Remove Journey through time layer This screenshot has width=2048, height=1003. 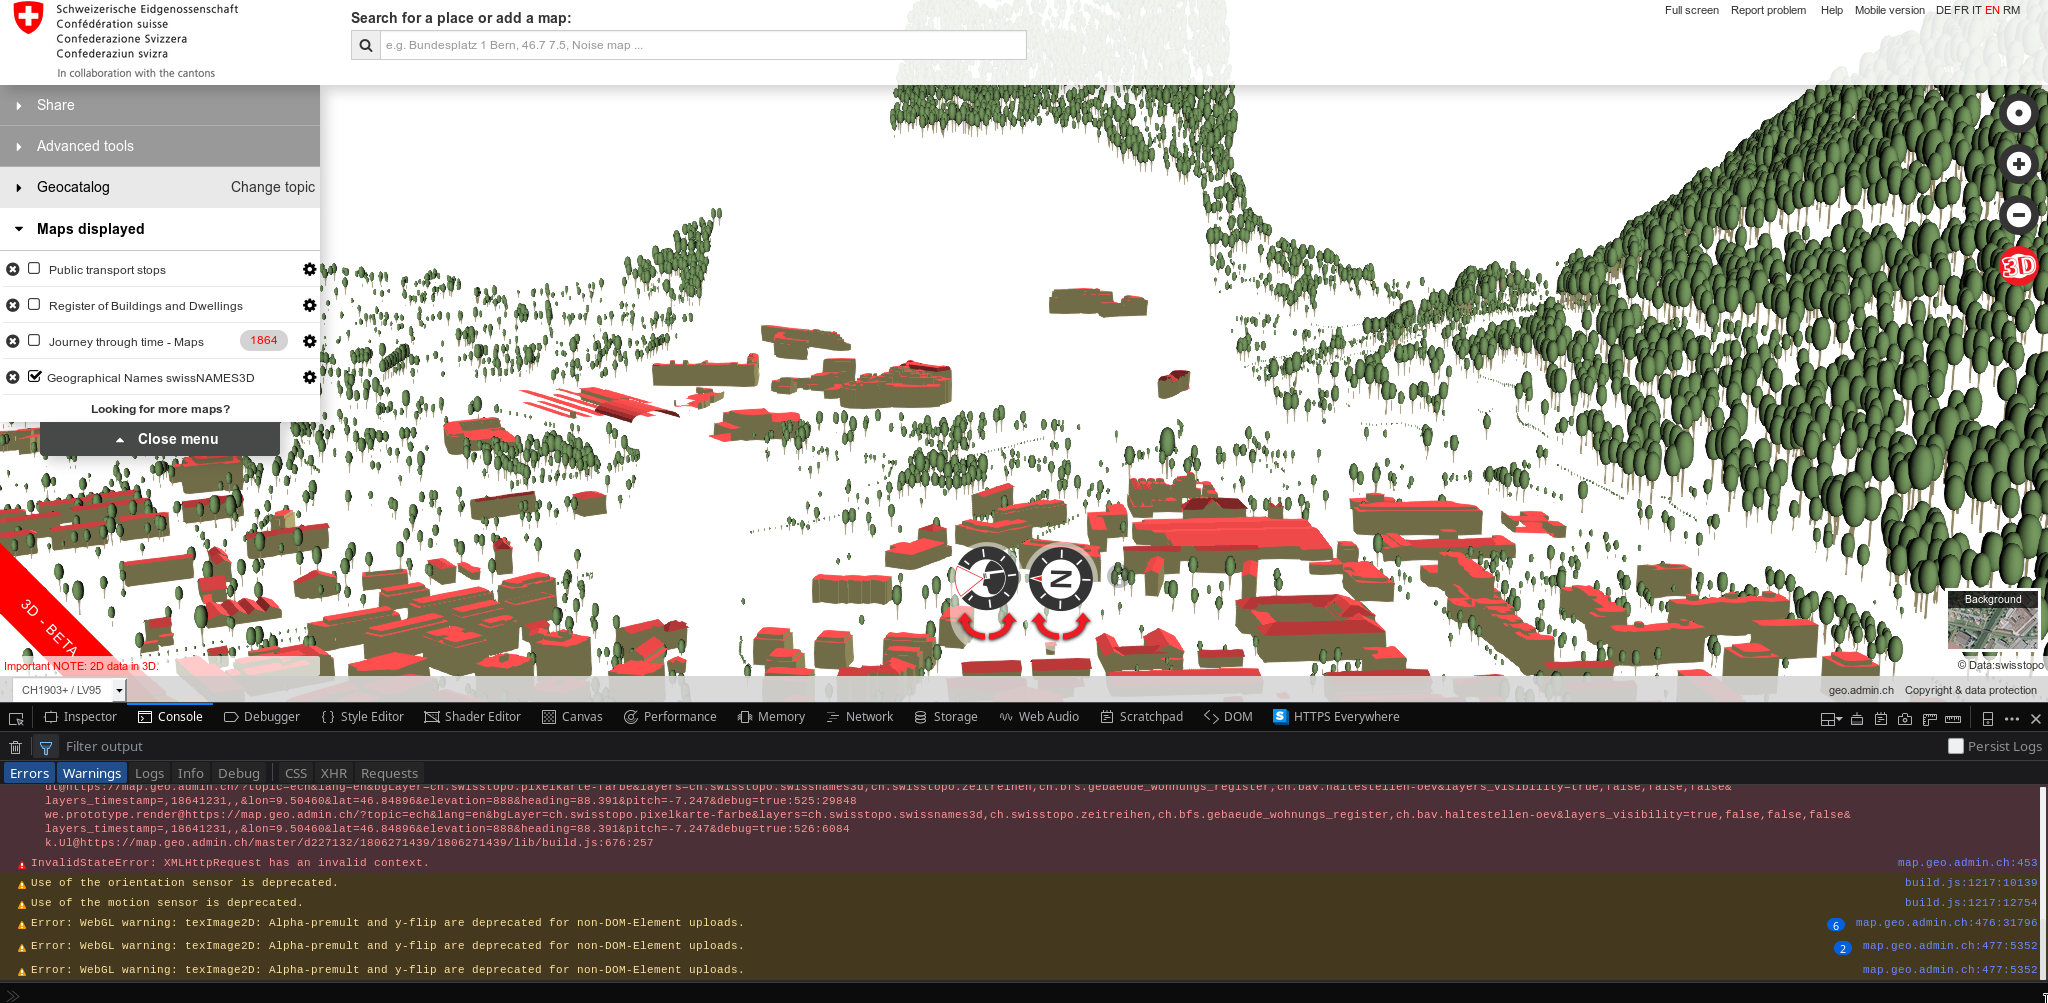[13, 342]
